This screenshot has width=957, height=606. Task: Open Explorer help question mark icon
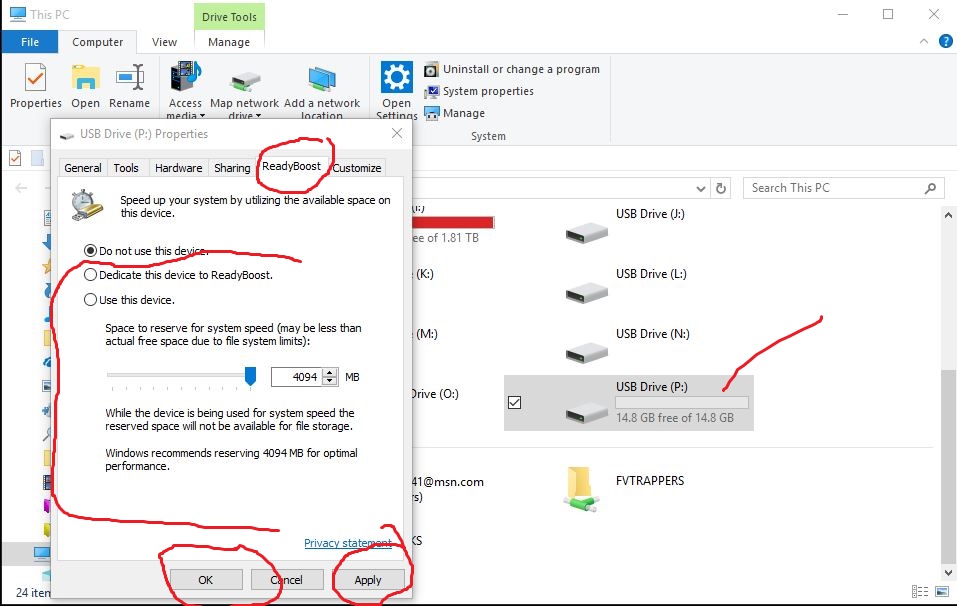tap(945, 41)
